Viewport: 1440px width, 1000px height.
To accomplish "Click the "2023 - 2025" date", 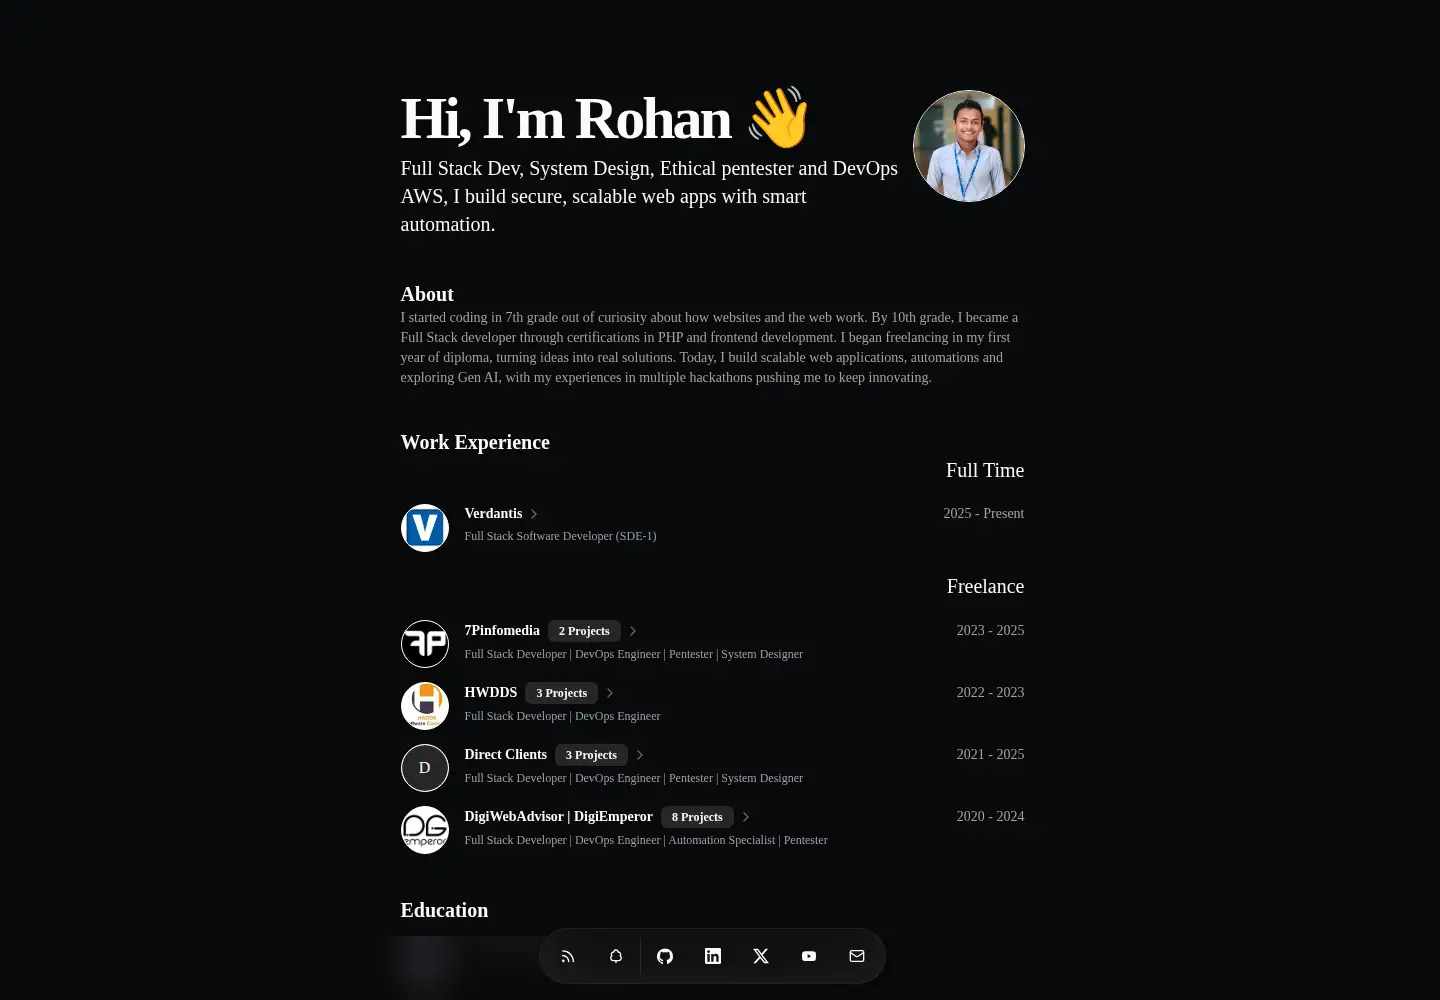I will [x=990, y=630].
